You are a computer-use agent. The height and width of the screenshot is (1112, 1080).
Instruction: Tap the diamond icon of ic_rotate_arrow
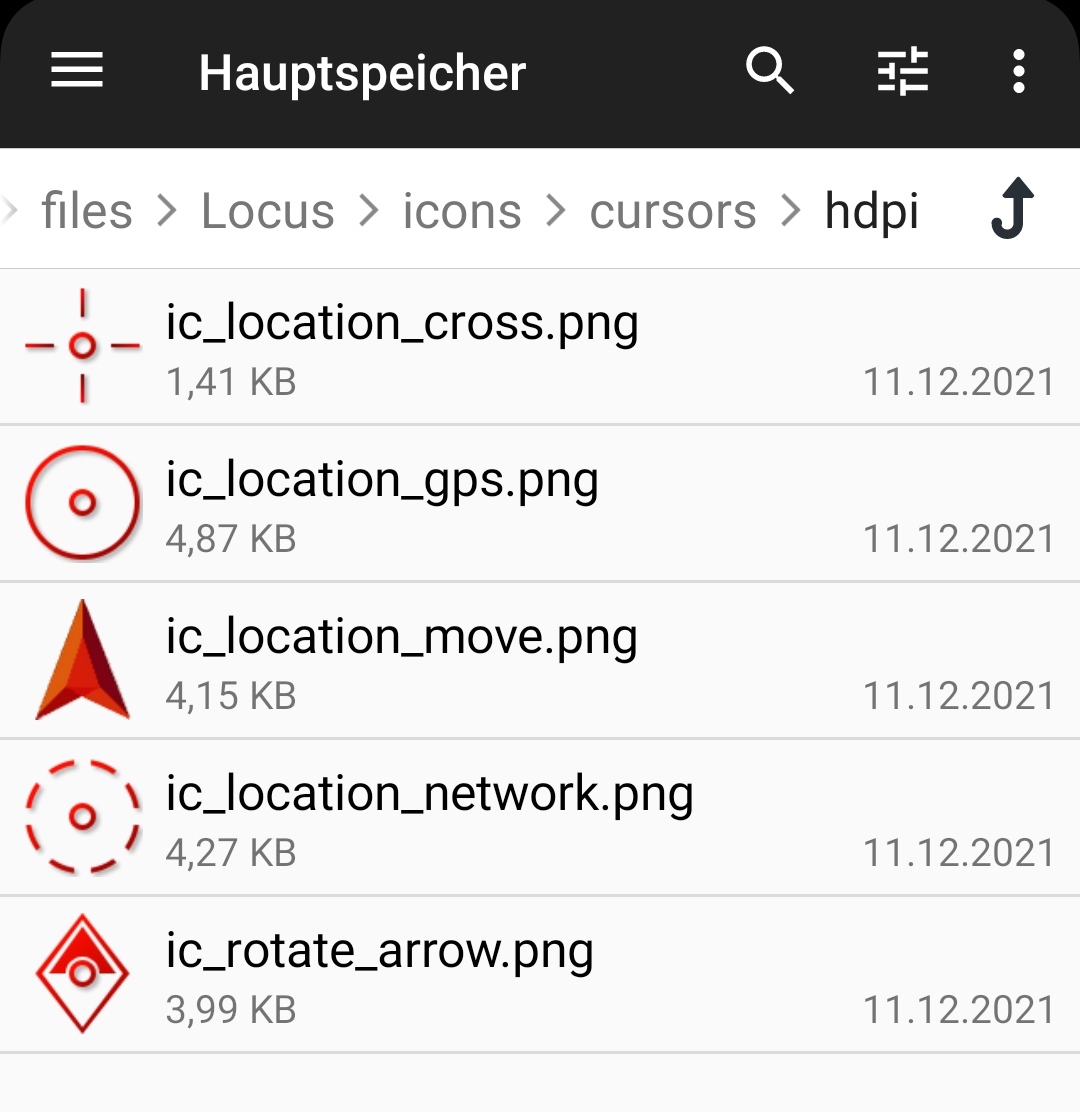(83, 973)
